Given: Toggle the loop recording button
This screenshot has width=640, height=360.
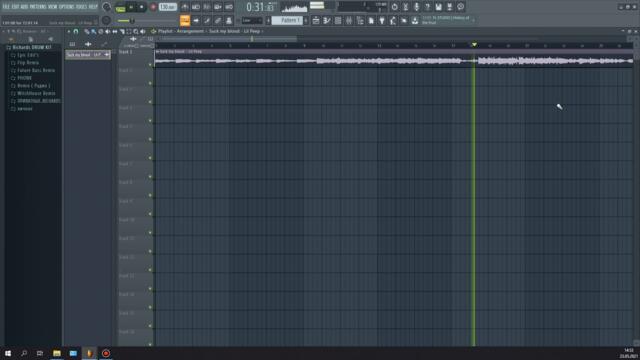Looking at the screenshot, I should click(x=229, y=7).
